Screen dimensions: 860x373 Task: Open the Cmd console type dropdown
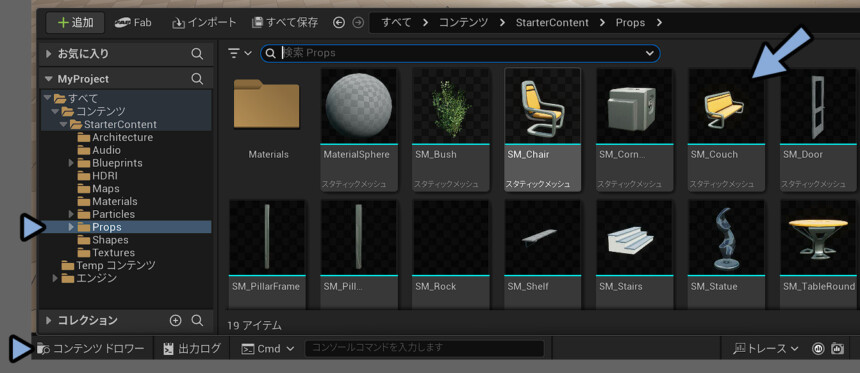click(x=268, y=348)
